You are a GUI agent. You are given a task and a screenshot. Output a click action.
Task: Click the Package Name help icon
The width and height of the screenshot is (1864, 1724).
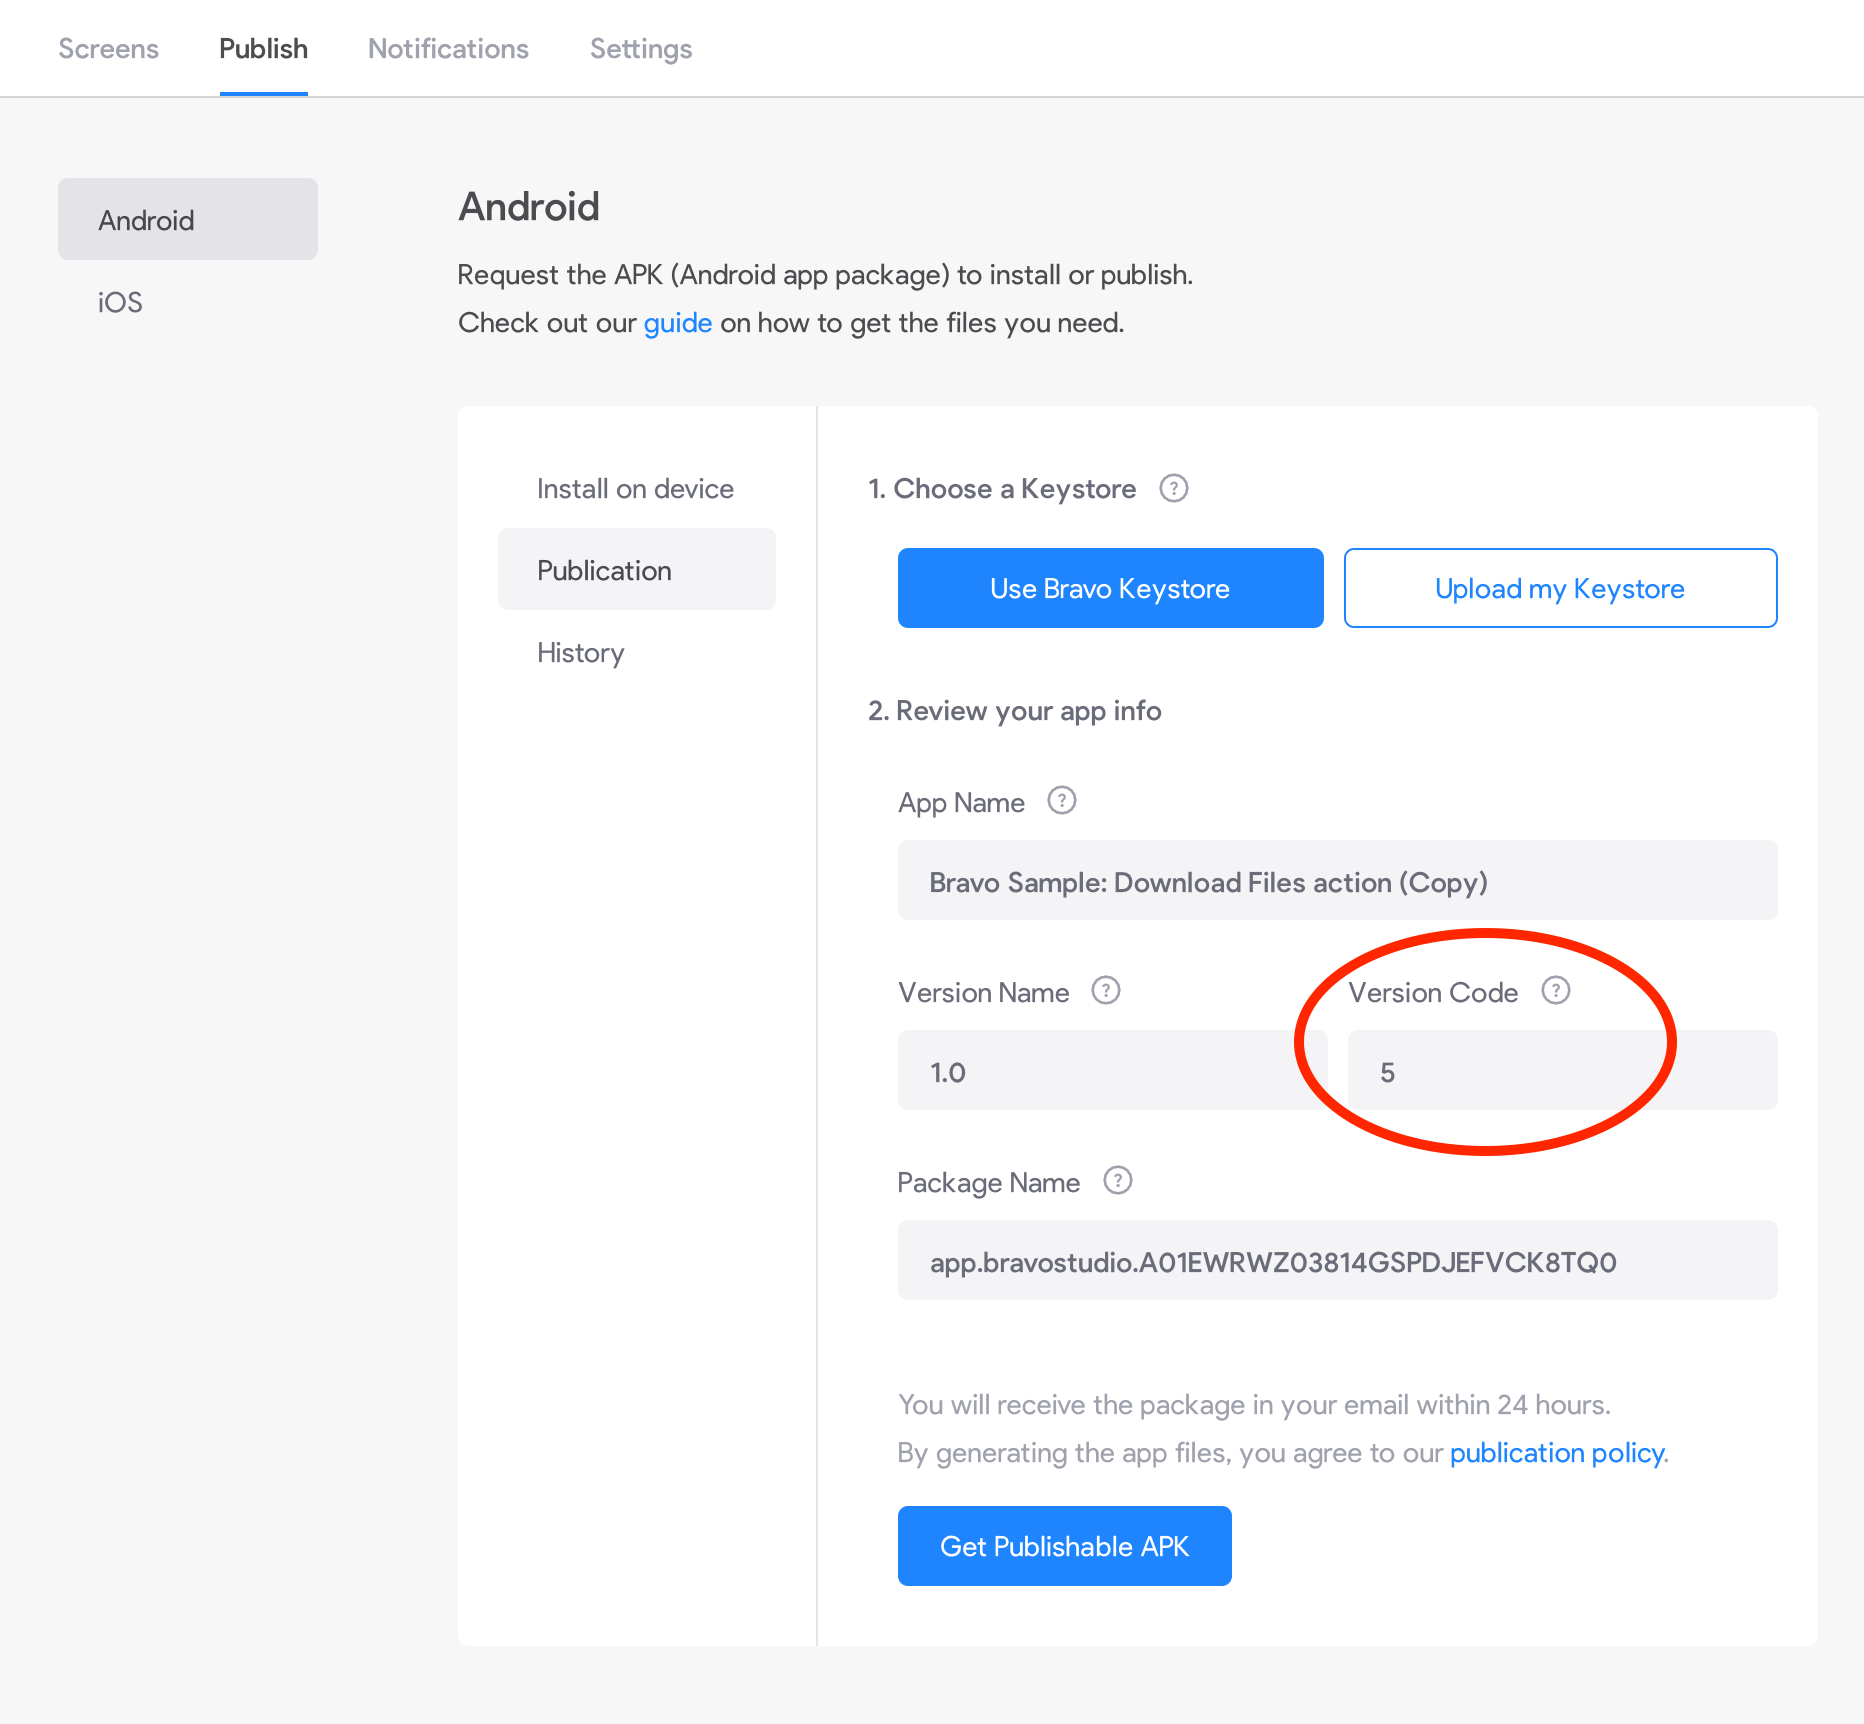click(x=1117, y=1181)
